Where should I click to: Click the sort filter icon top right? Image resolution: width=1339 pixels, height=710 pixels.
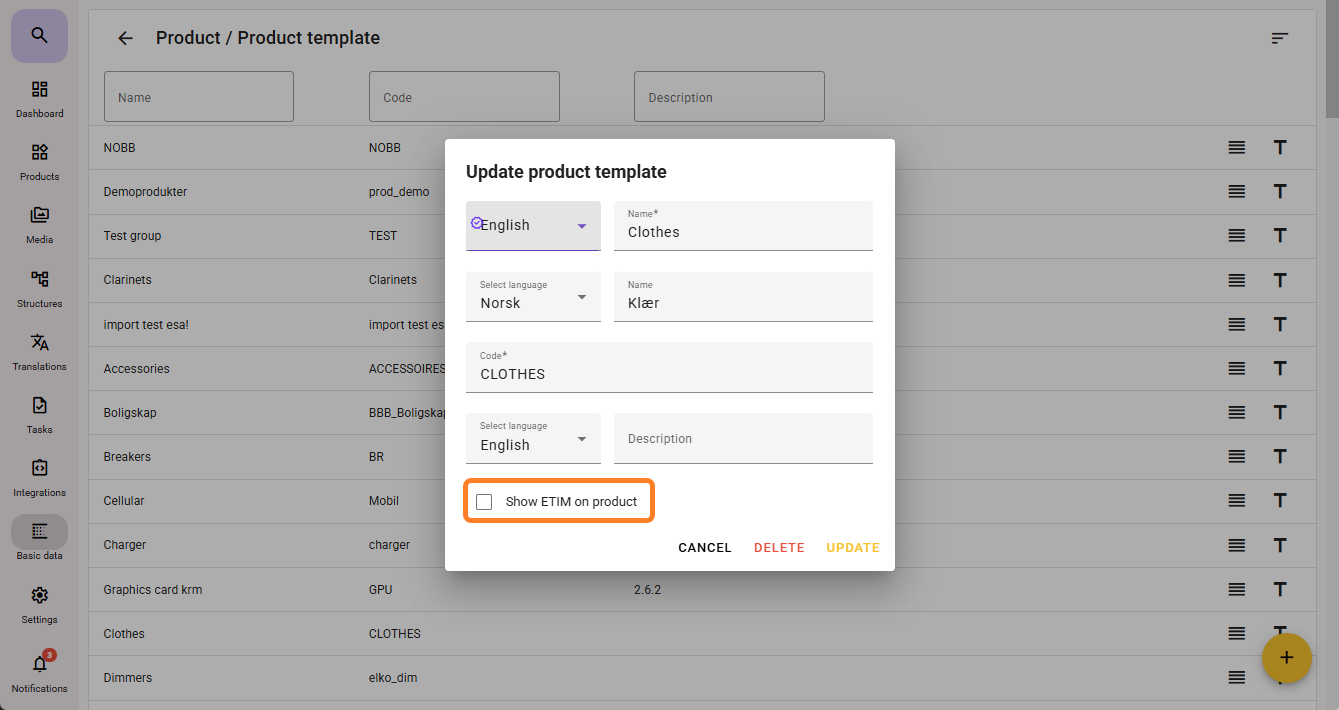[x=1279, y=38]
